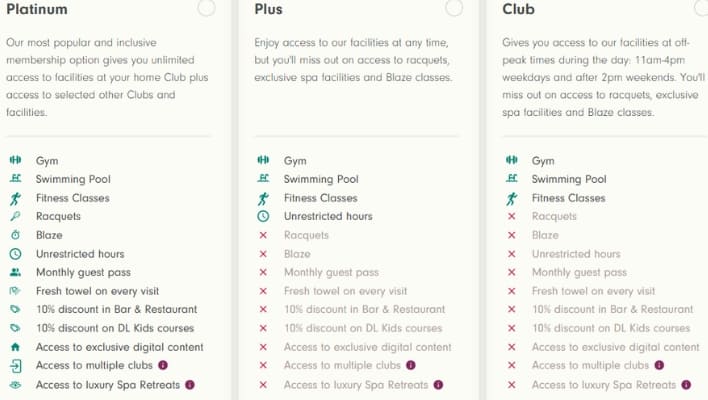This screenshot has width=708, height=400.
Task: Click the Platinum luxury Spa Retreats eye icon
Action: pyautogui.click(x=15, y=385)
